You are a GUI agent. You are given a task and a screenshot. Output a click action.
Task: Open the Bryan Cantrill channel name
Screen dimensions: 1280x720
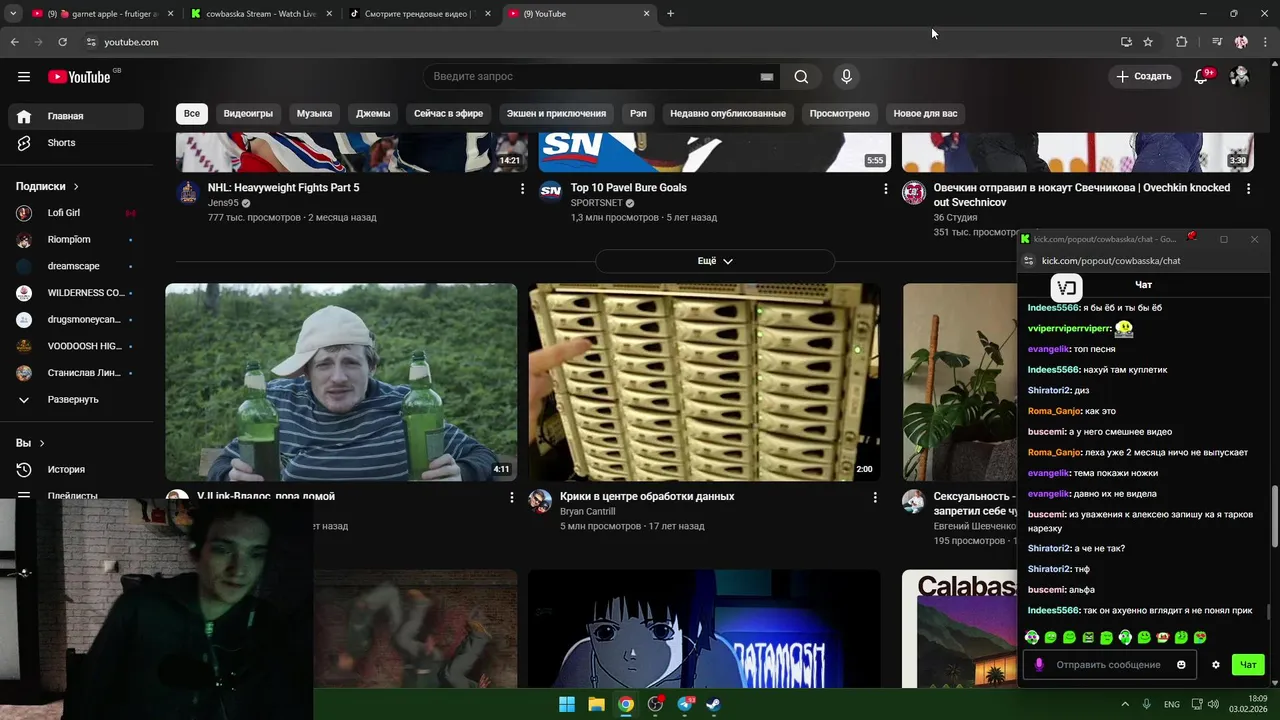click(587, 511)
